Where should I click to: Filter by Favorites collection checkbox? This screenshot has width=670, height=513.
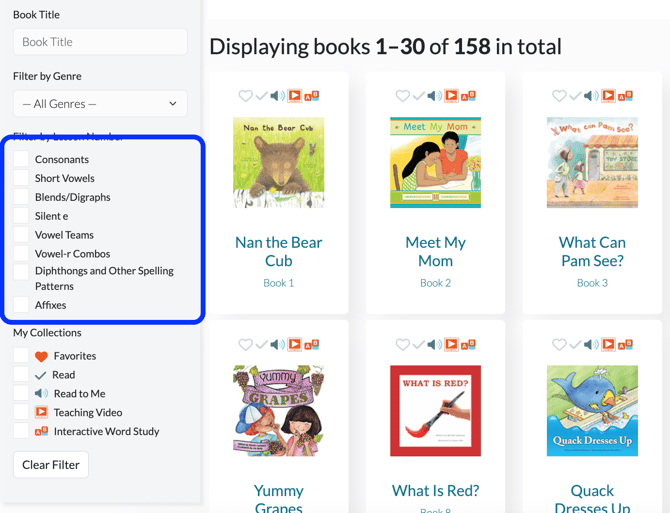[21, 355]
